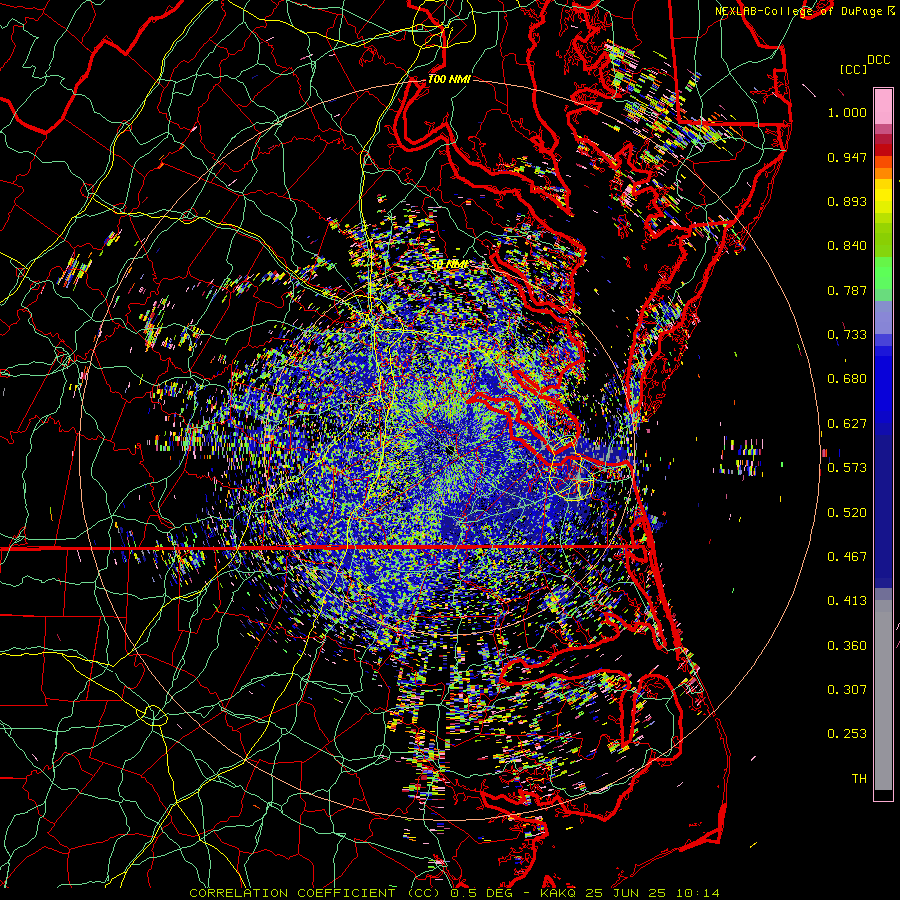Click the CORRELATION COEFFICIENT title text

[292, 893]
